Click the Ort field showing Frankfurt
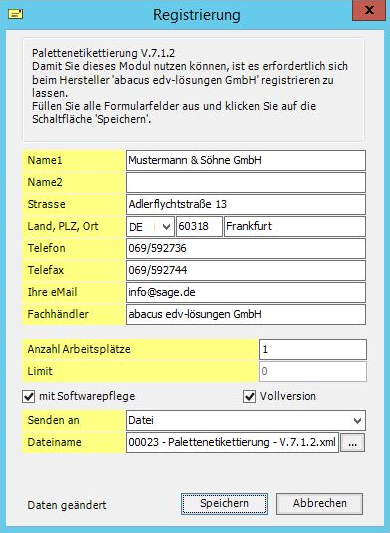390x533 pixels. click(x=295, y=226)
